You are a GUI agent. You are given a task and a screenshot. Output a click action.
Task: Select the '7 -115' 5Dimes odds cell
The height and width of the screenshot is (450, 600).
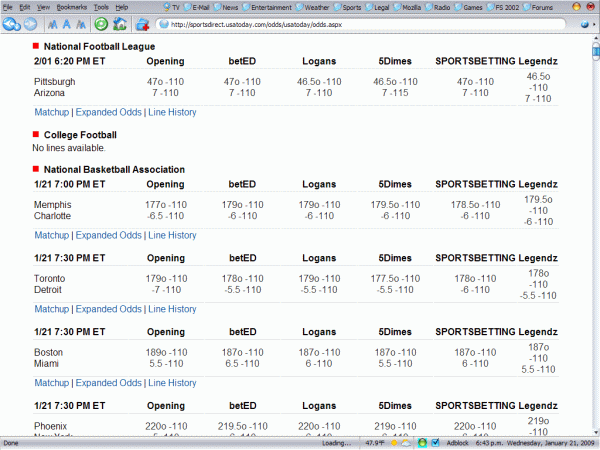click(395, 93)
